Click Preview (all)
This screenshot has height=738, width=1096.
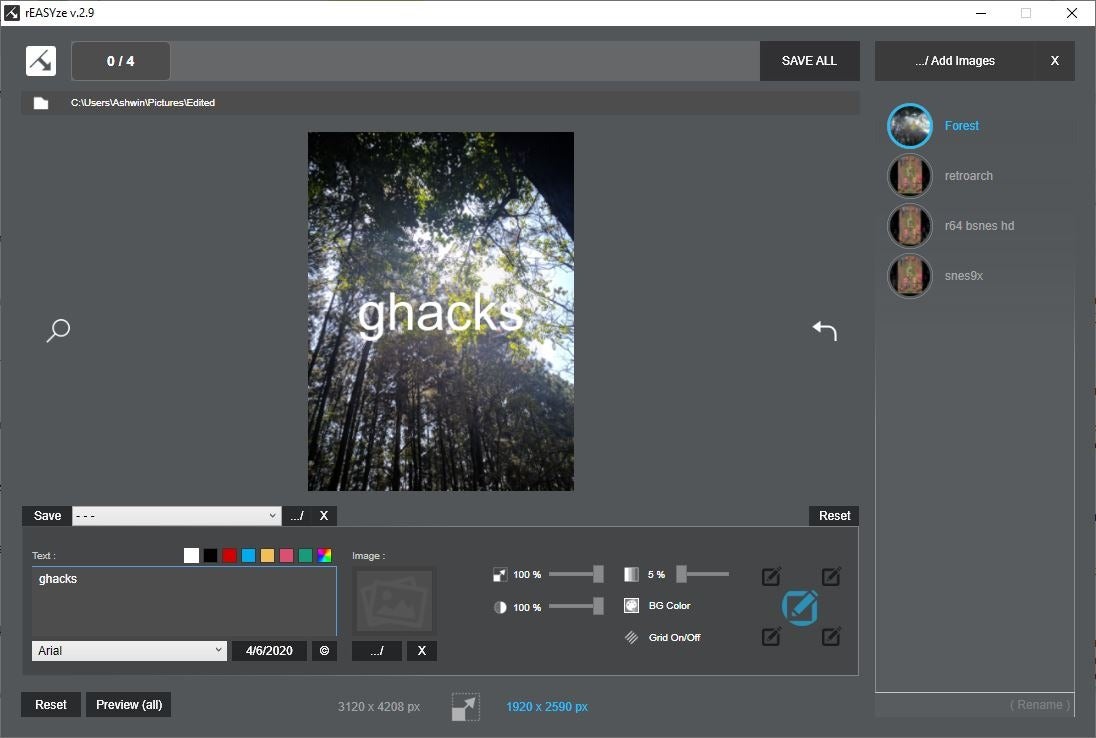pyautogui.click(x=129, y=704)
